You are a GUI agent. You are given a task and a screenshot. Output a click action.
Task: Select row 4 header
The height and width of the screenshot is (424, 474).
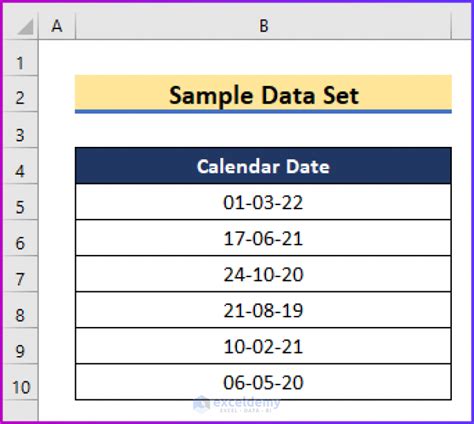point(21,166)
